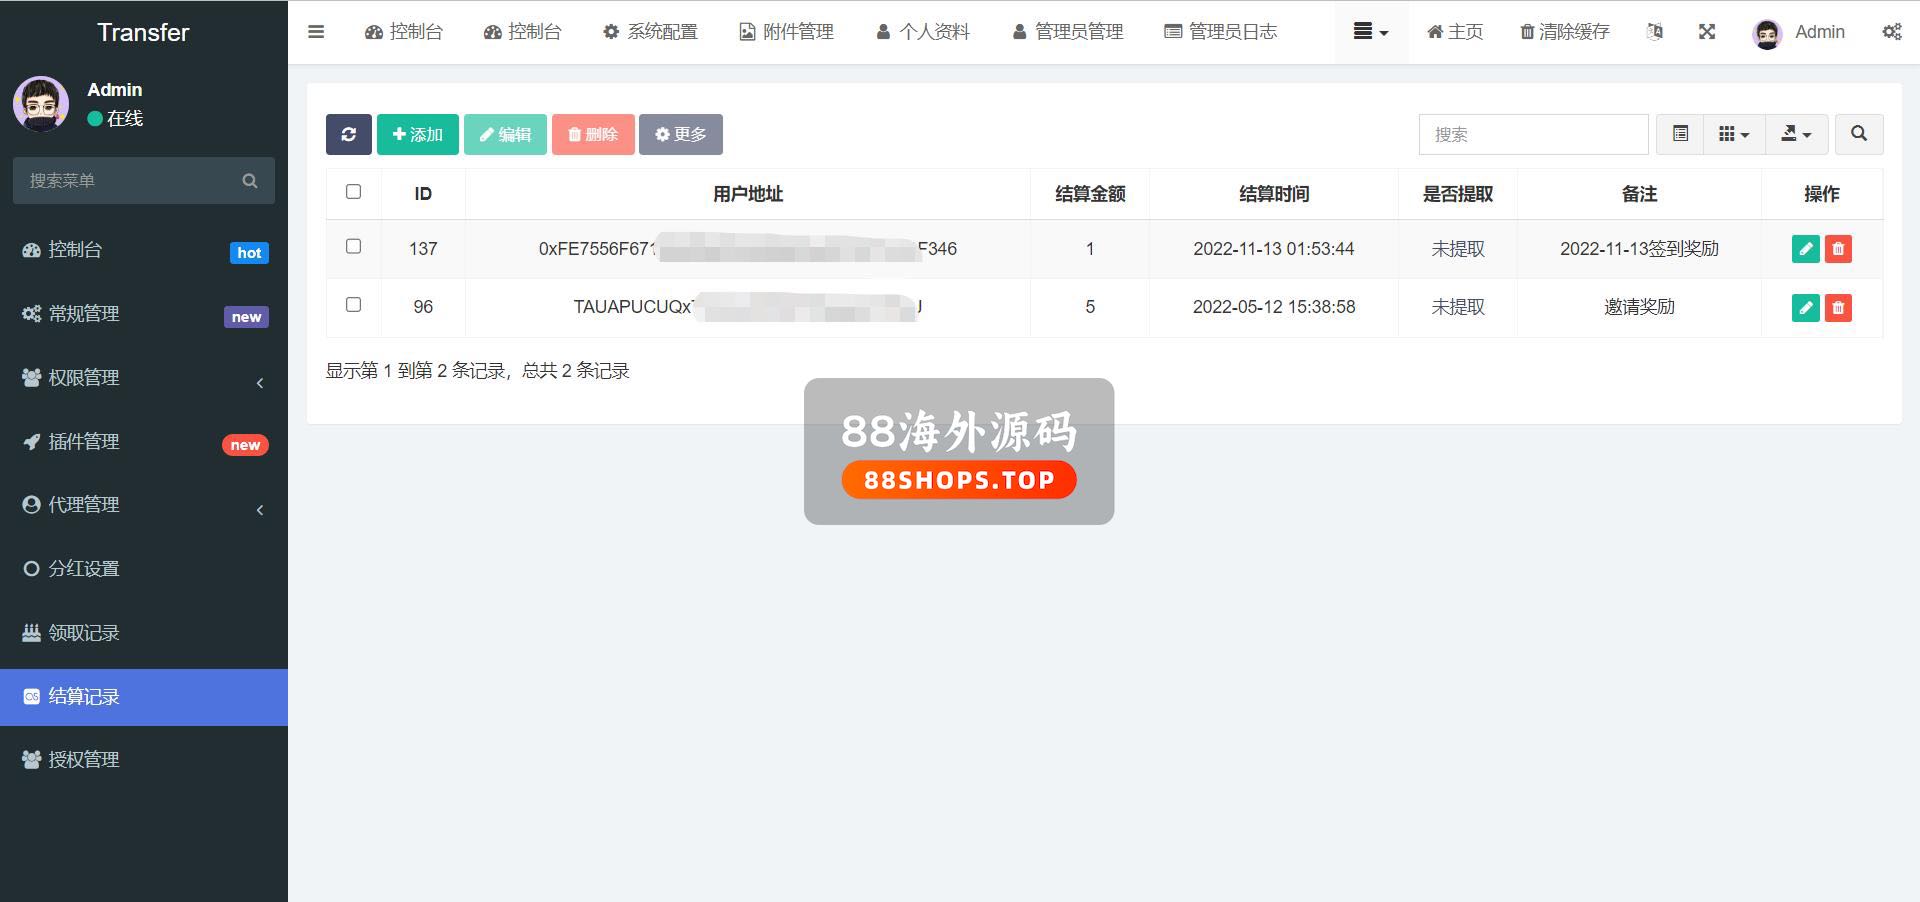Image resolution: width=1920 pixels, height=902 pixels.
Task: Open settings gears icon at top right
Action: coord(1891,32)
